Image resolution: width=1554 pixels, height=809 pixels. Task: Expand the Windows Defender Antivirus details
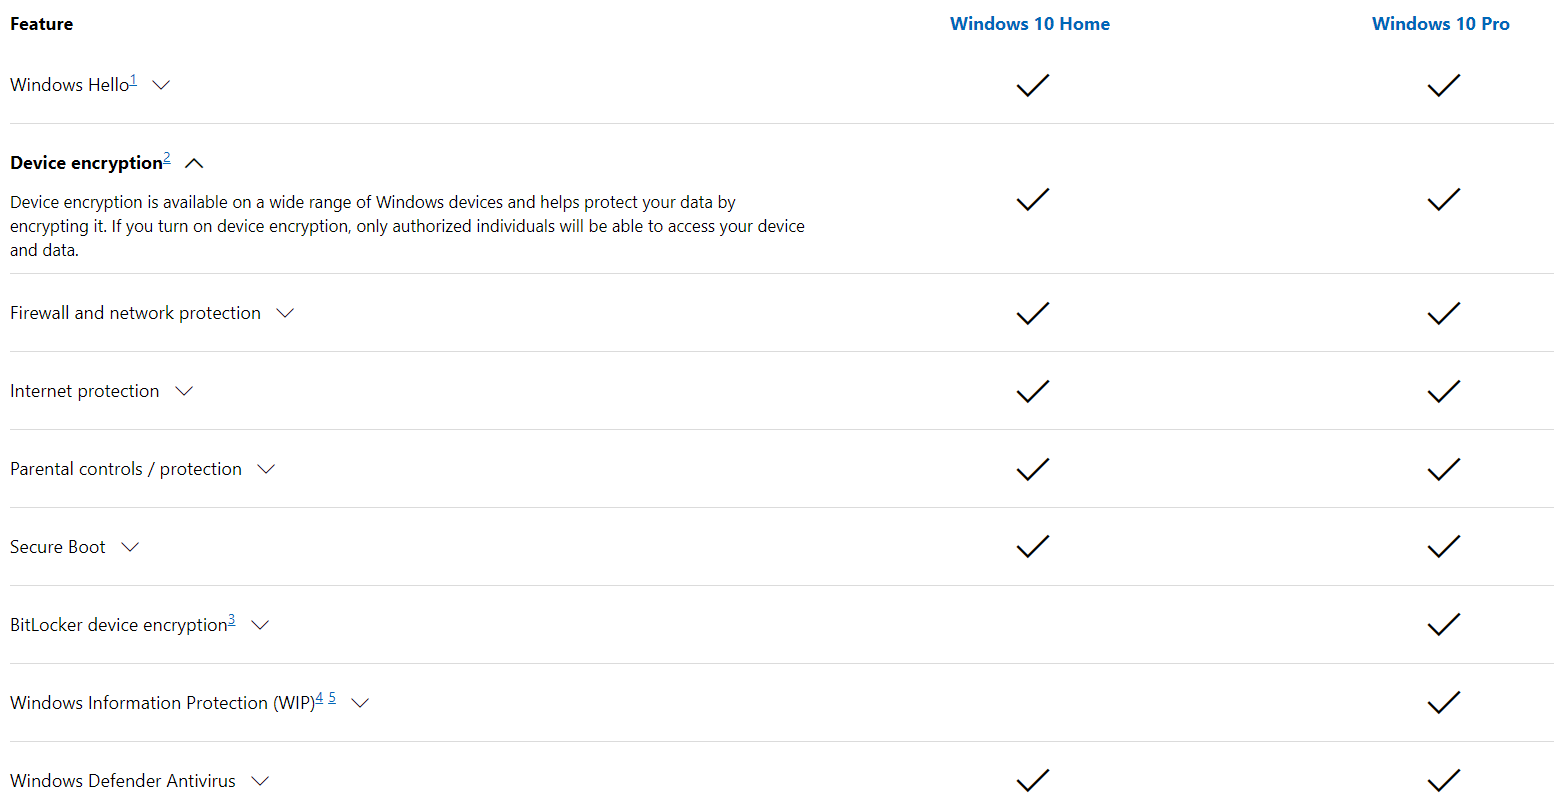pyautogui.click(x=259, y=781)
